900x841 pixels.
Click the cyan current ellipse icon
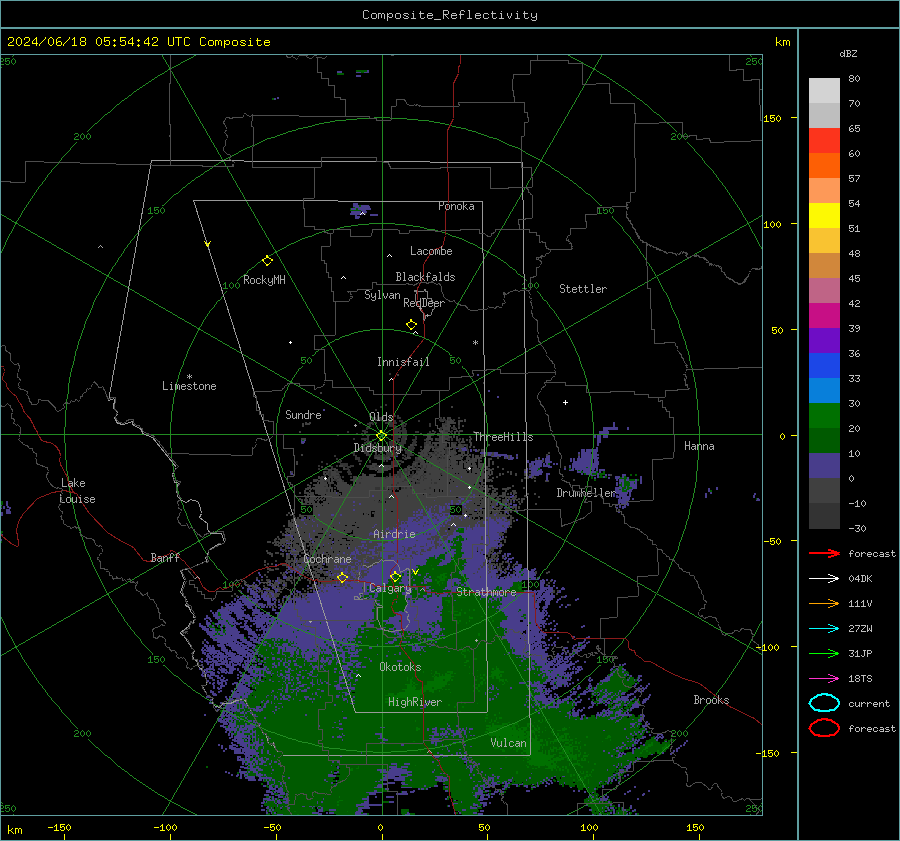(x=824, y=703)
